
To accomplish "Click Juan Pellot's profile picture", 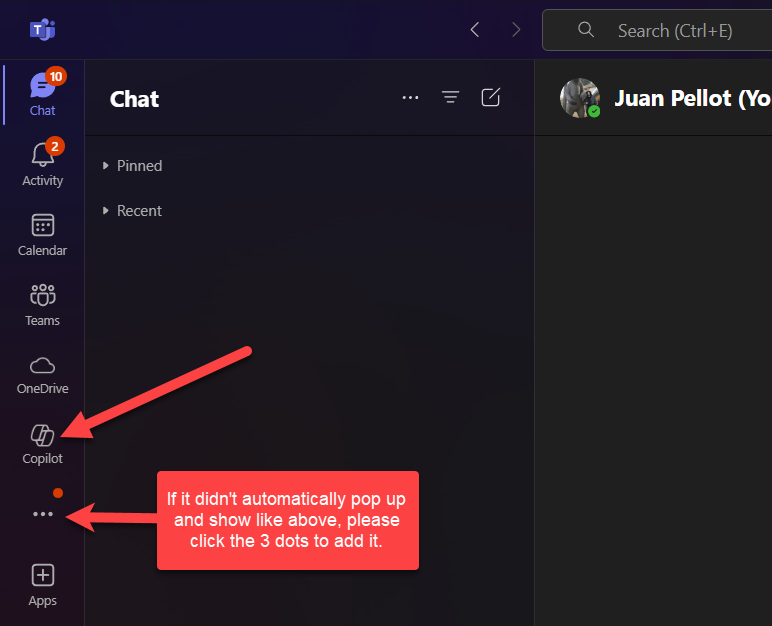I will coord(580,99).
